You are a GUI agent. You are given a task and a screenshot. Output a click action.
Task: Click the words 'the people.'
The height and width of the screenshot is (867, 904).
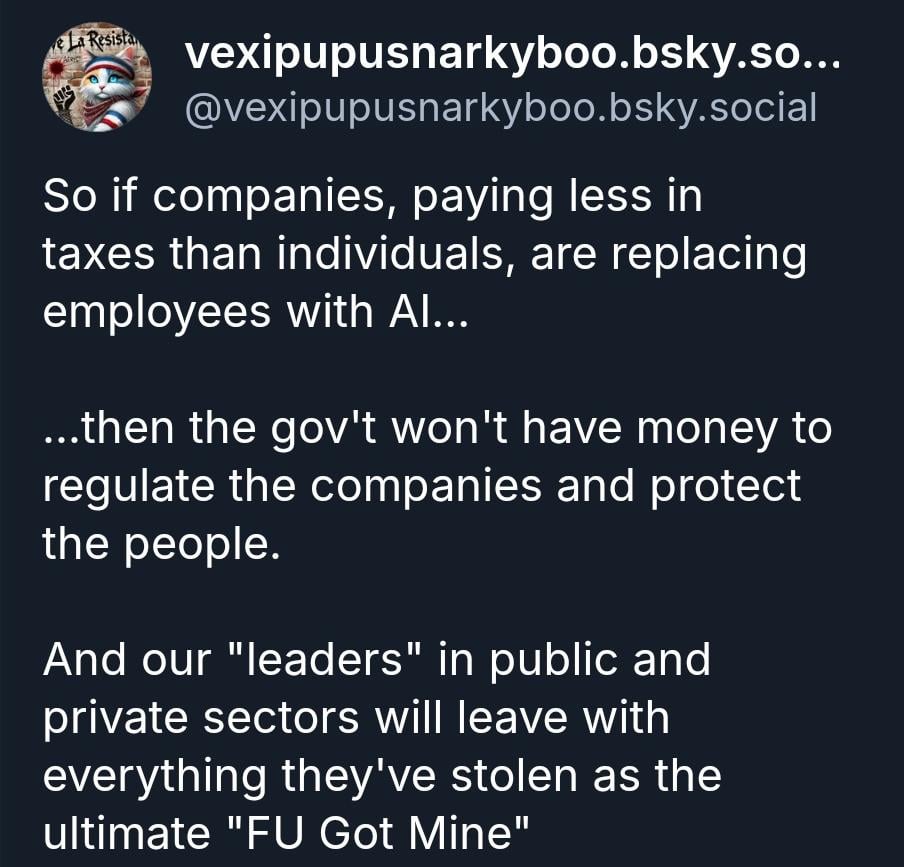click(x=161, y=544)
